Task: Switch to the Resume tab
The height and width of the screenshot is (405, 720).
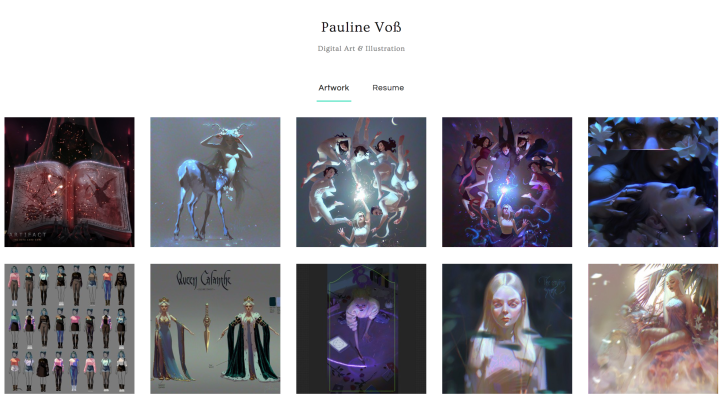Action: [388, 88]
